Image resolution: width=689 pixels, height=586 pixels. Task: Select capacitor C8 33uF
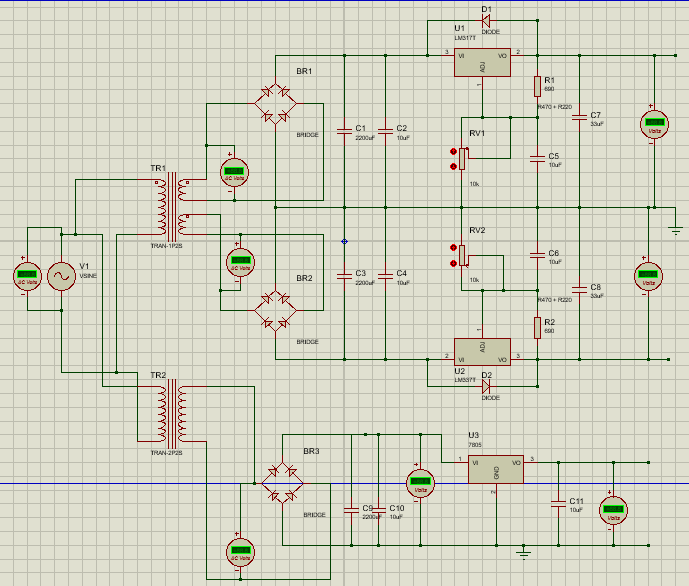coord(579,289)
